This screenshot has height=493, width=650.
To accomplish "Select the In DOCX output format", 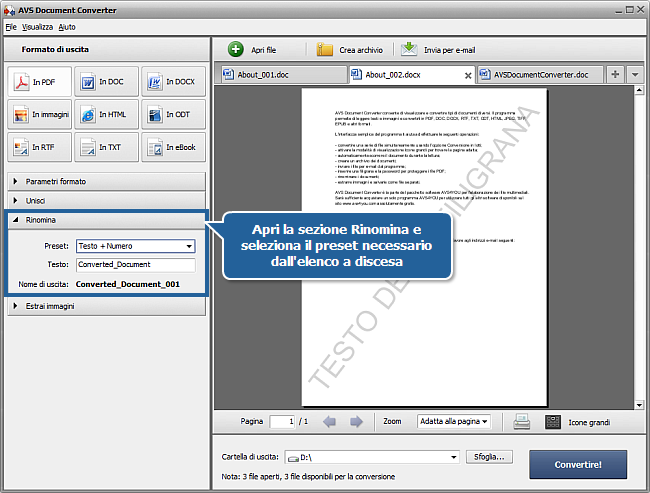I will point(173,82).
